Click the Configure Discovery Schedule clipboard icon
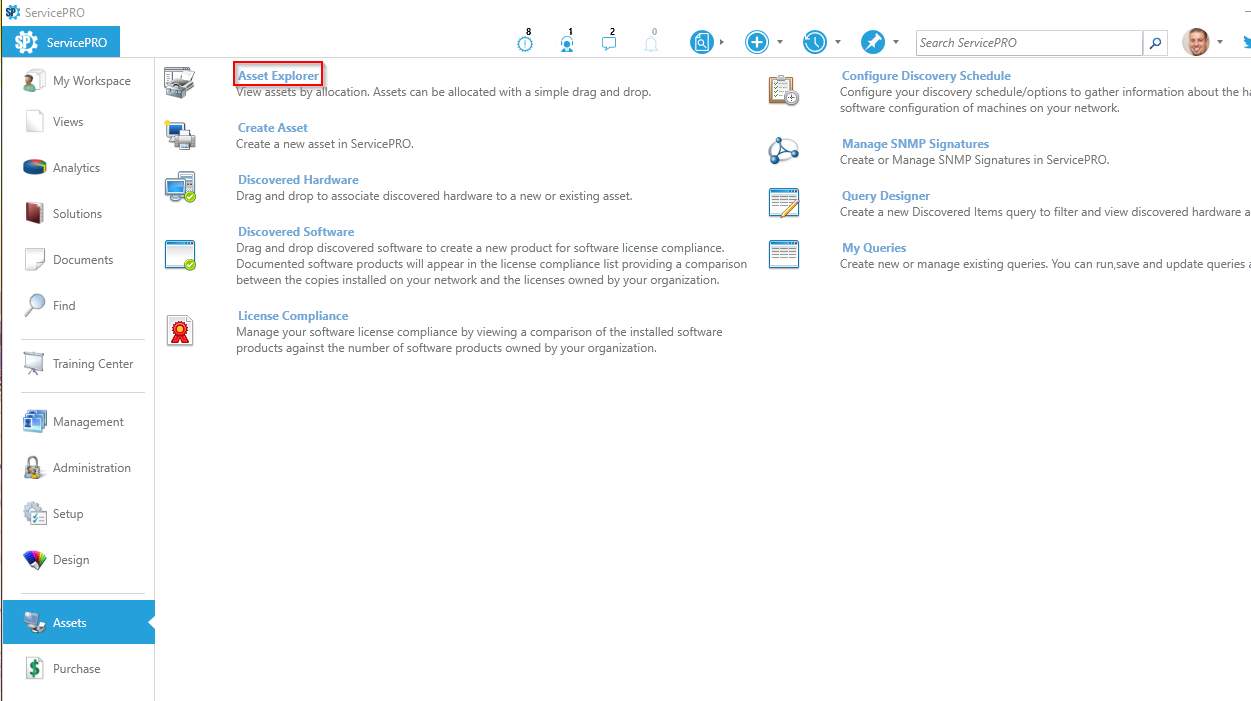This screenshot has width=1251, height=701. coord(784,91)
